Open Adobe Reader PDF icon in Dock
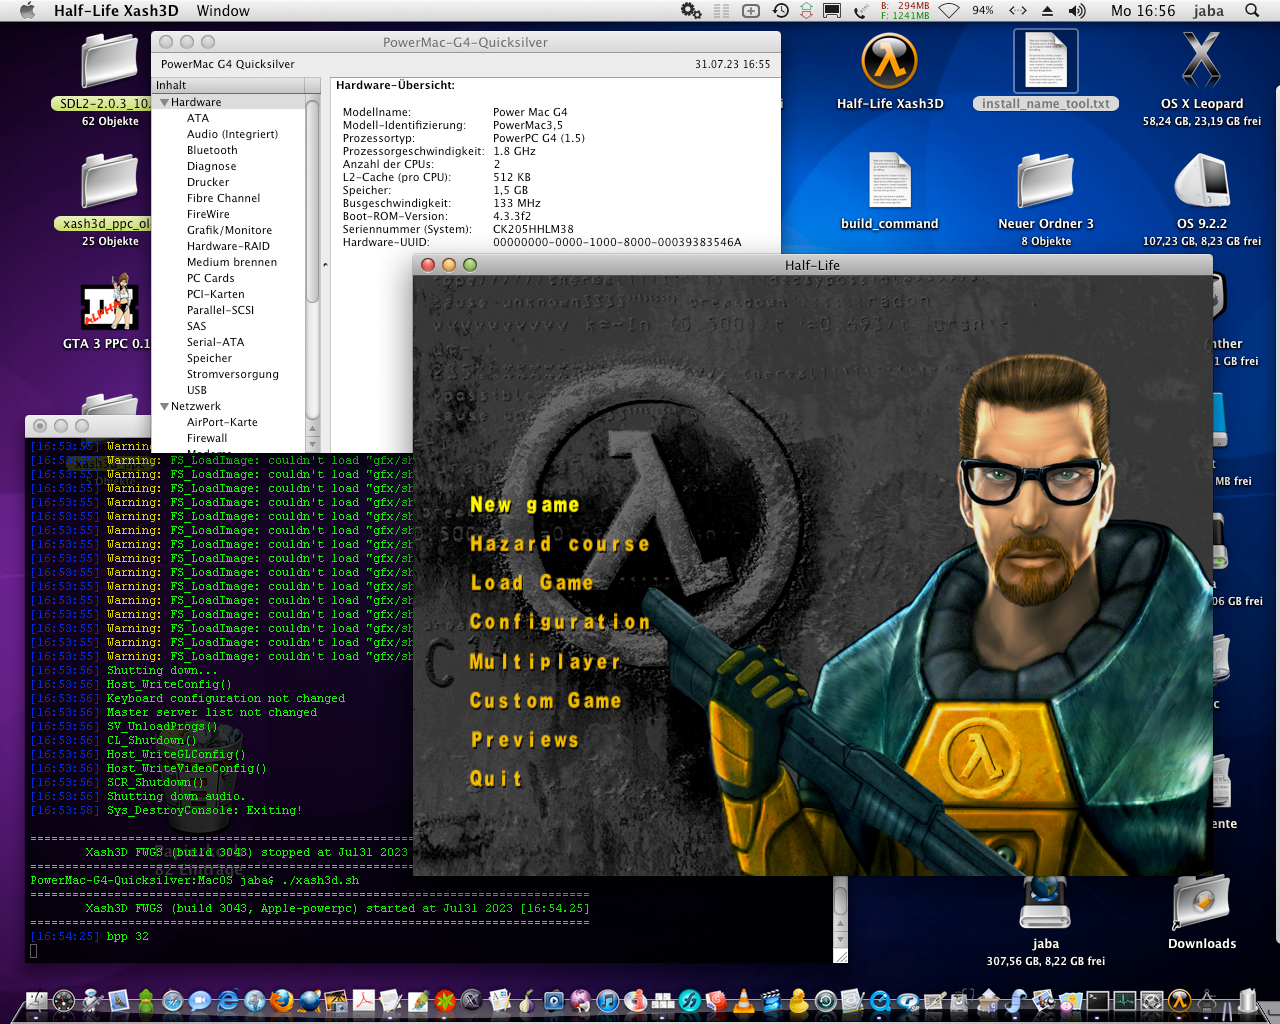The width and height of the screenshot is (1280, 1024). coord(364,1001)
